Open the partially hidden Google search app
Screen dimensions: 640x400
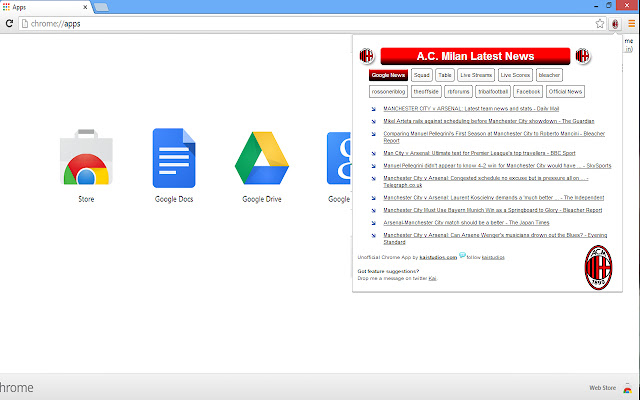point(339,158)
